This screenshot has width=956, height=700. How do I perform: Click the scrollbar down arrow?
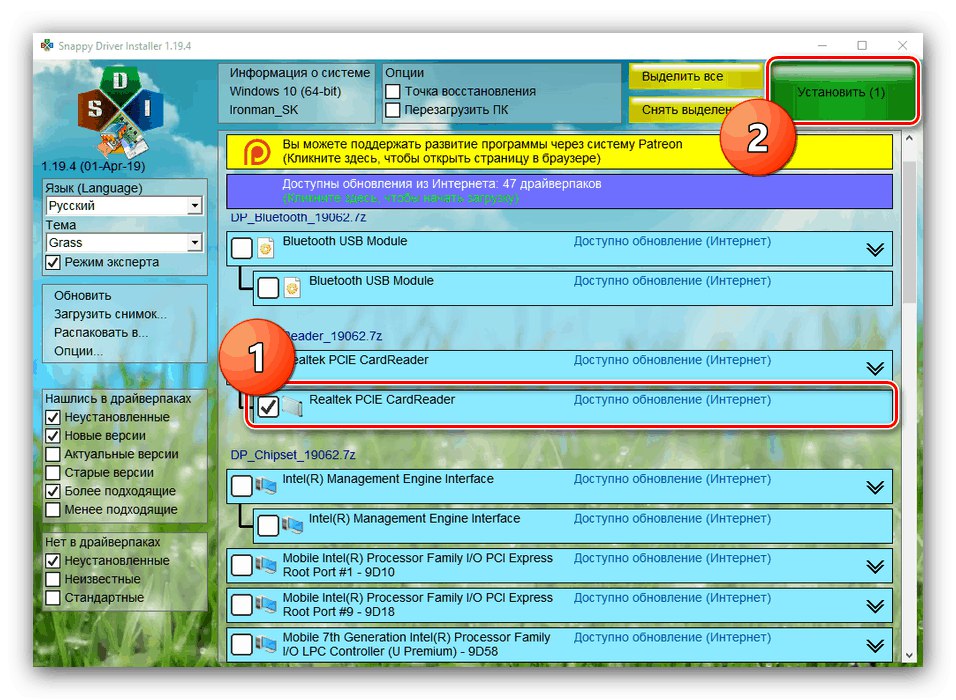[908, 655]
